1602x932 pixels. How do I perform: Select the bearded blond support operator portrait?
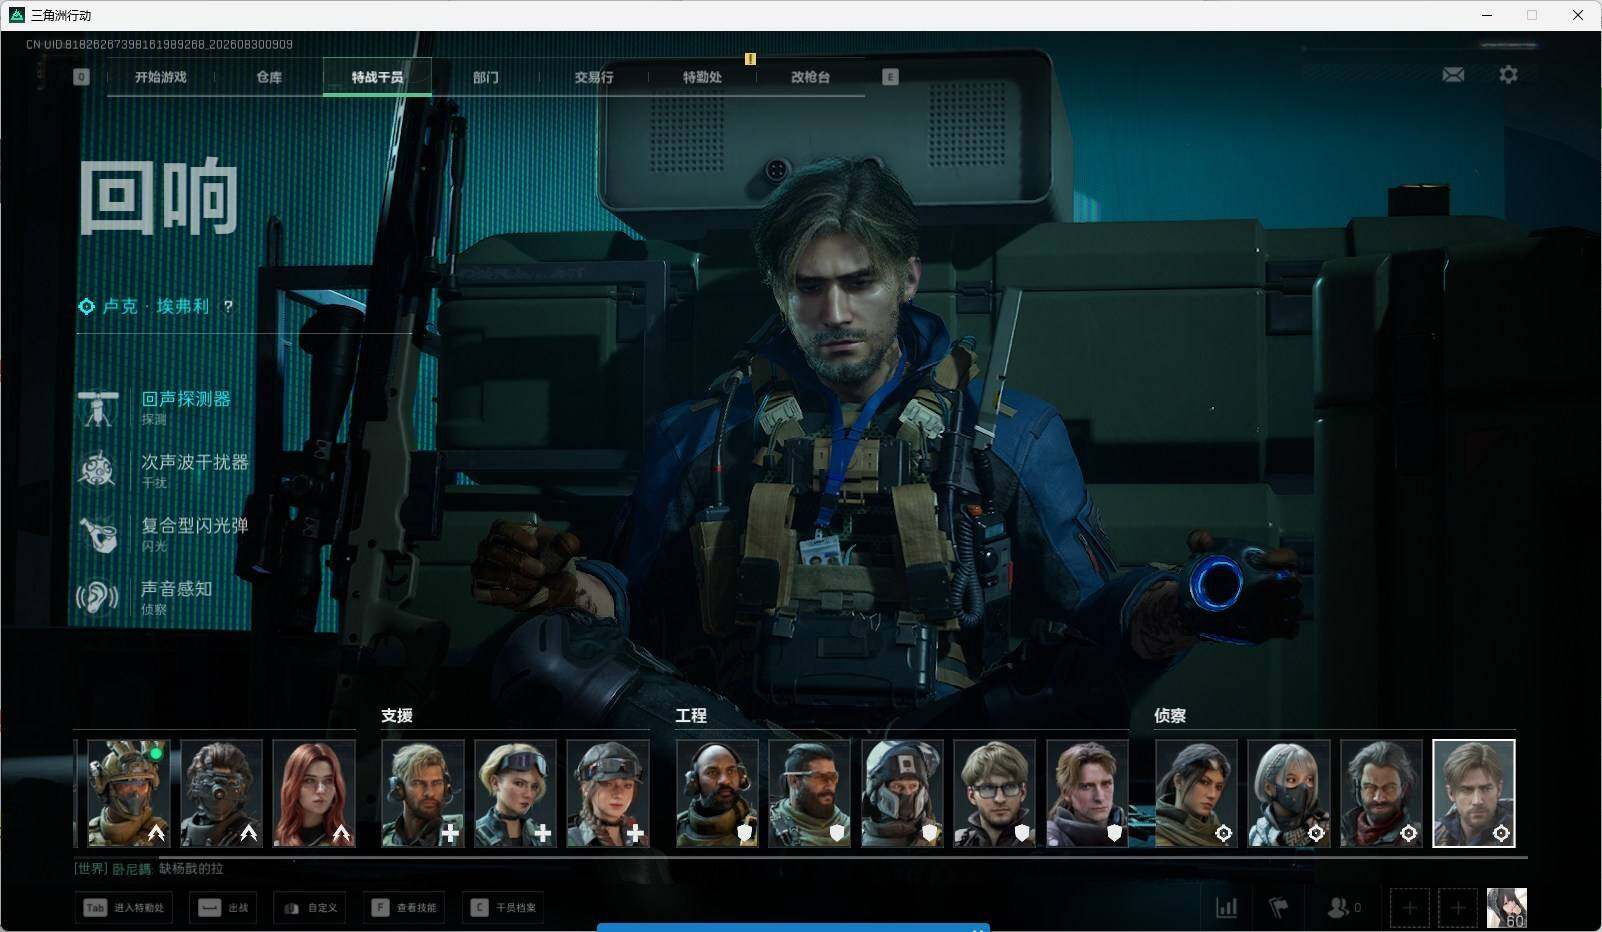coord(423,794)
